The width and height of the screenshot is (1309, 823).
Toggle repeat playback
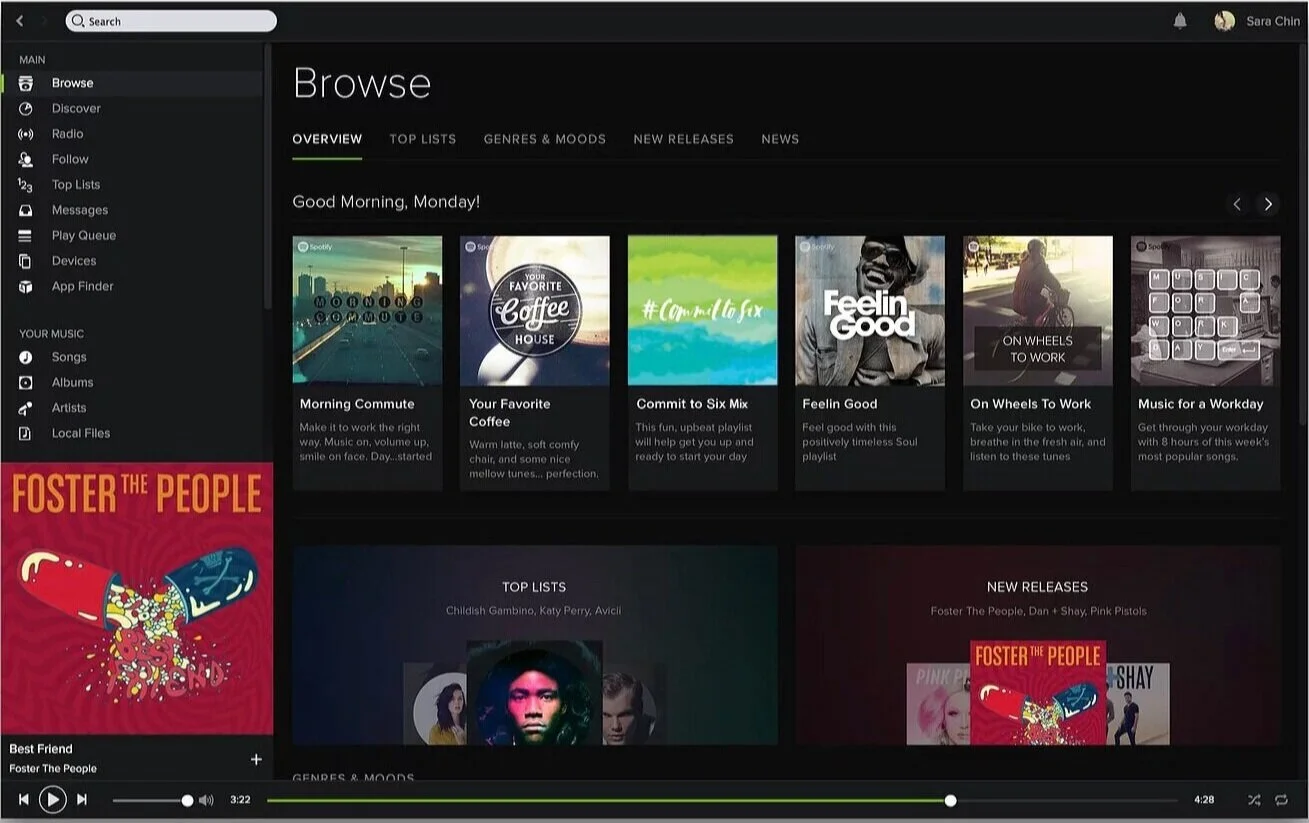[1281, 800]
